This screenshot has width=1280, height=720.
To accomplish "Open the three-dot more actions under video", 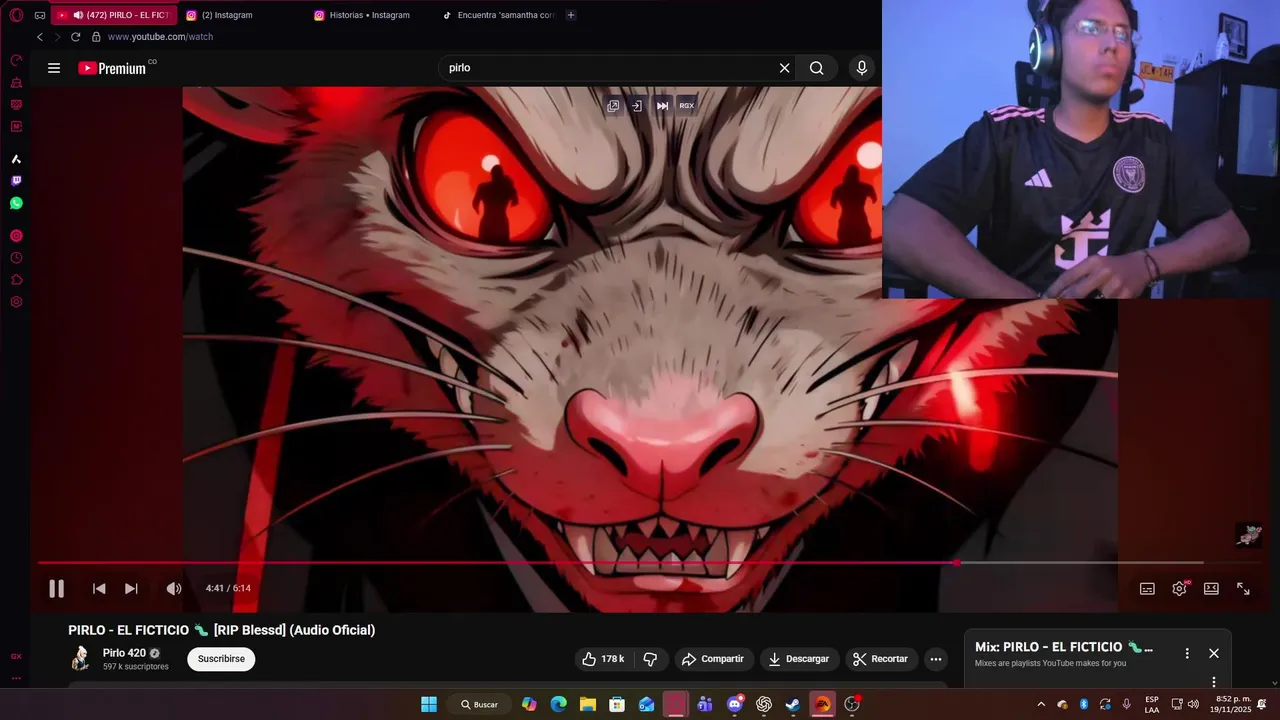I will (936, 659).
